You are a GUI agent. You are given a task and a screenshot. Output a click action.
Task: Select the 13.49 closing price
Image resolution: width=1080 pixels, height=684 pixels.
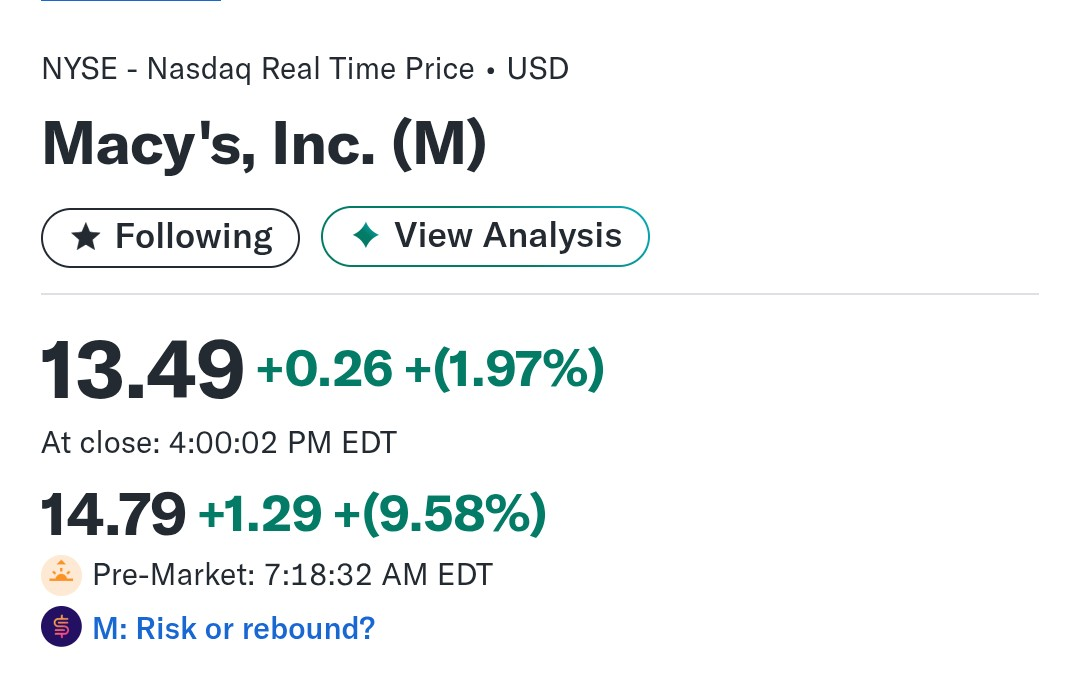(x=142, y=371)
